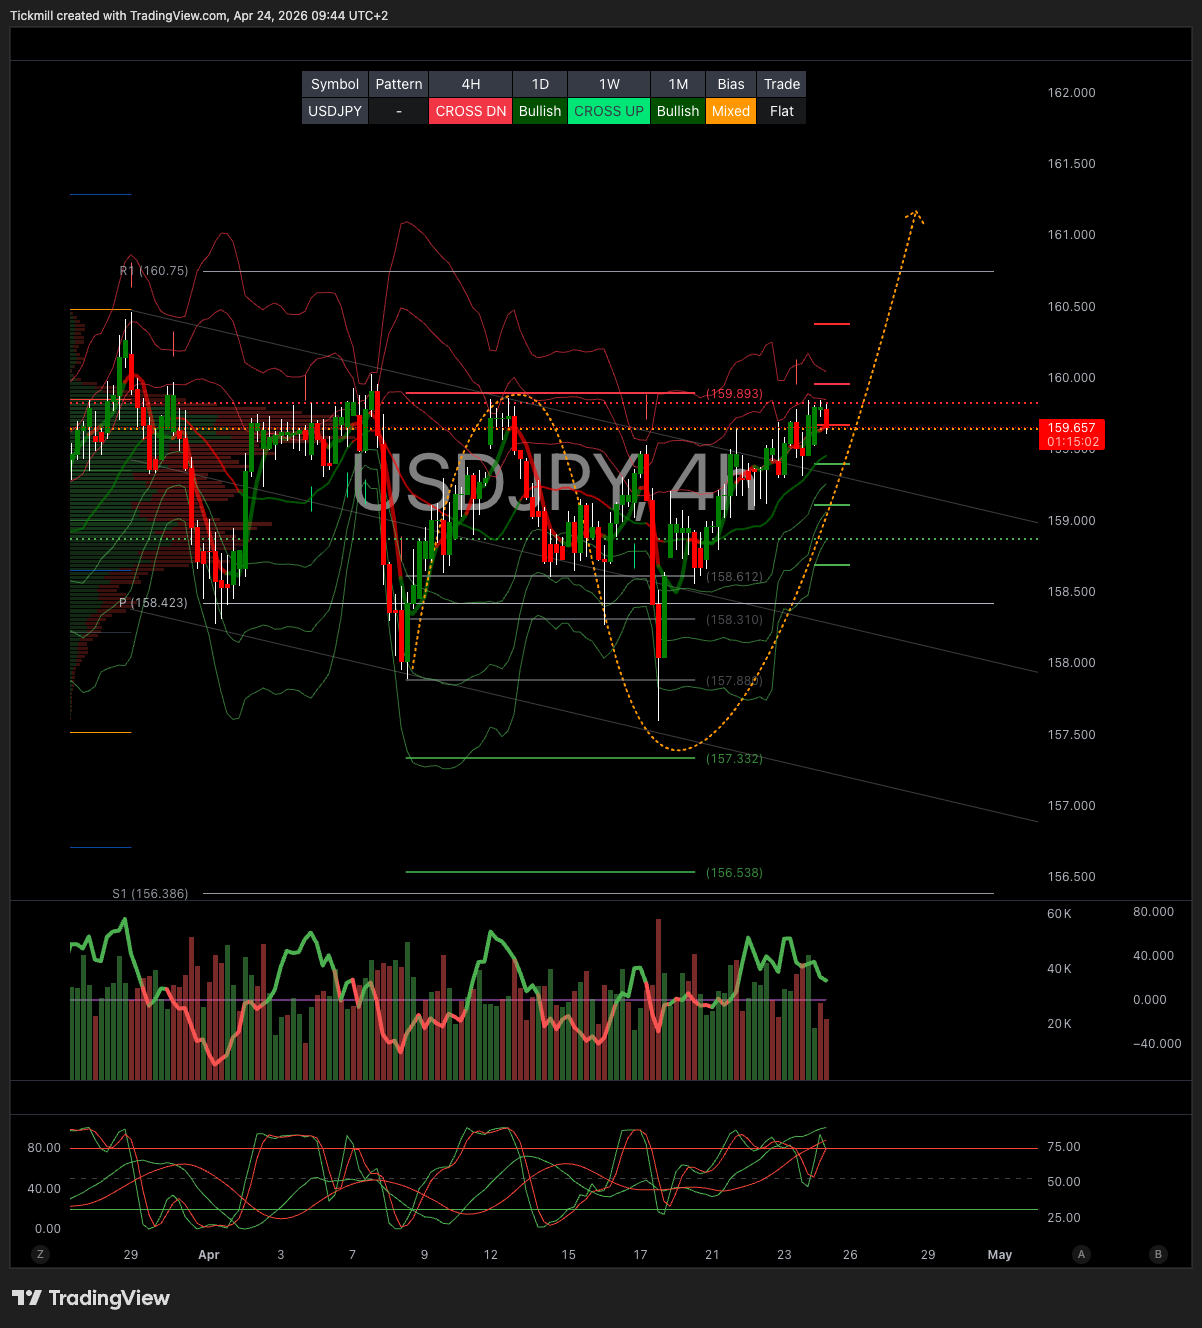Select the red 159.657 current price label
Image resolution: width=1202 pixels, height=1328 pixels.
pyautogui.click(x=1071, y=434)
